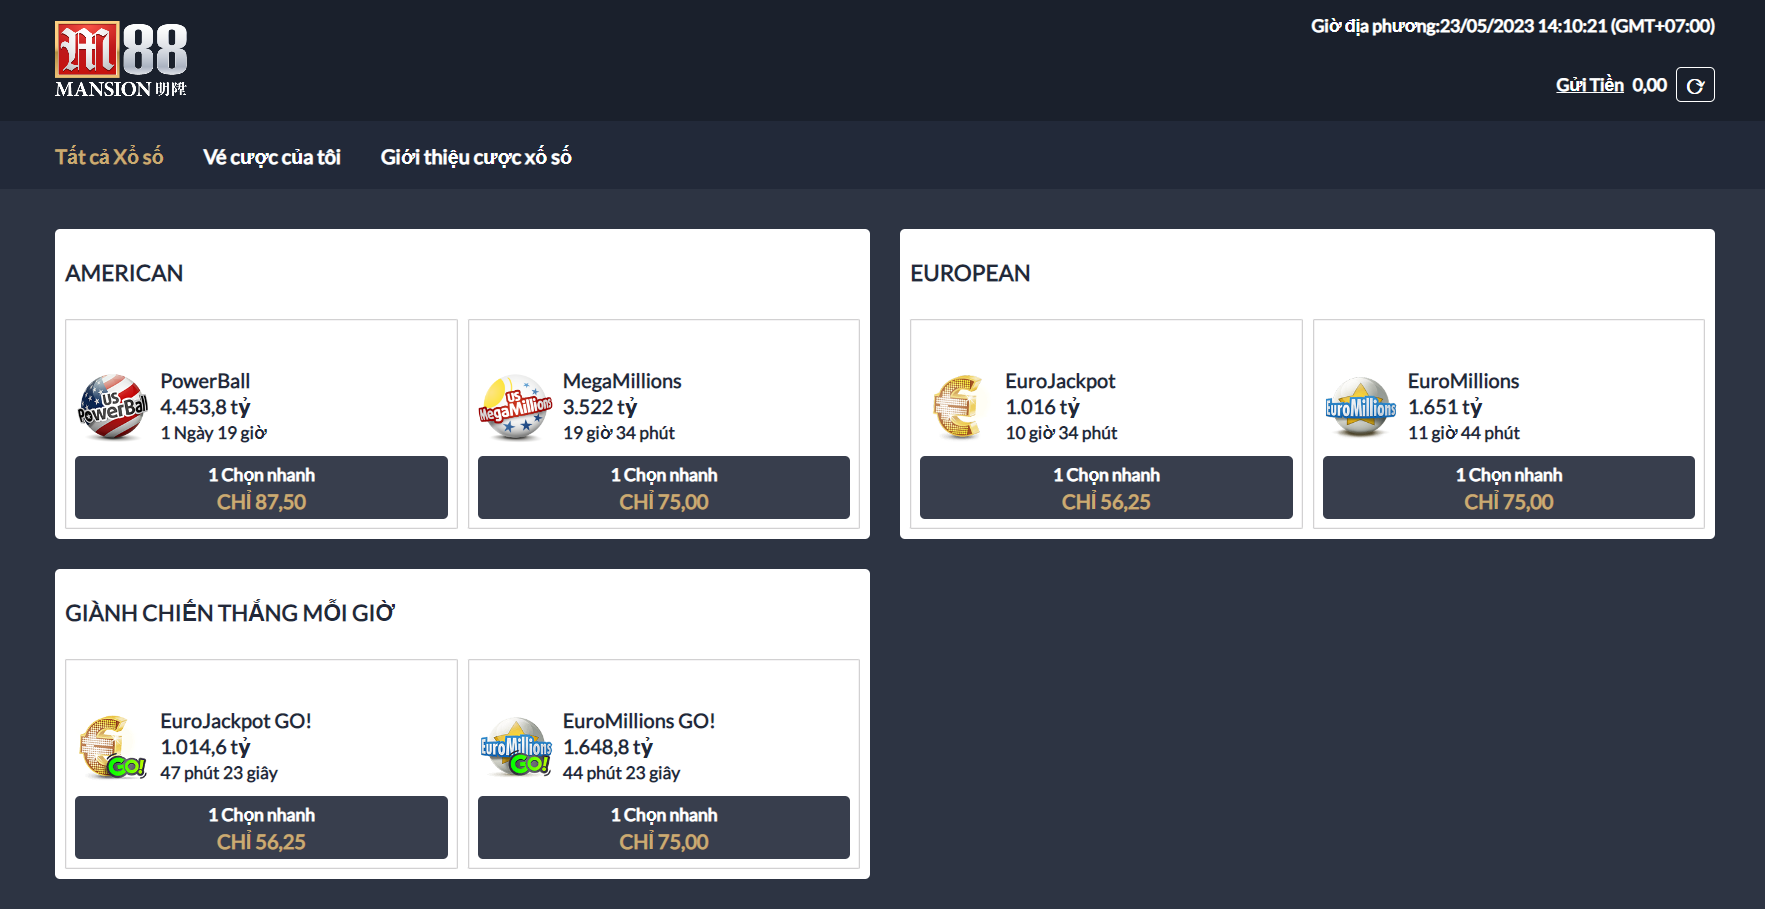Click the local time Giờ địa phương text
The width and height of the screenshot is (1765, 909).
pyautogui.click(x=1513, y=26)
